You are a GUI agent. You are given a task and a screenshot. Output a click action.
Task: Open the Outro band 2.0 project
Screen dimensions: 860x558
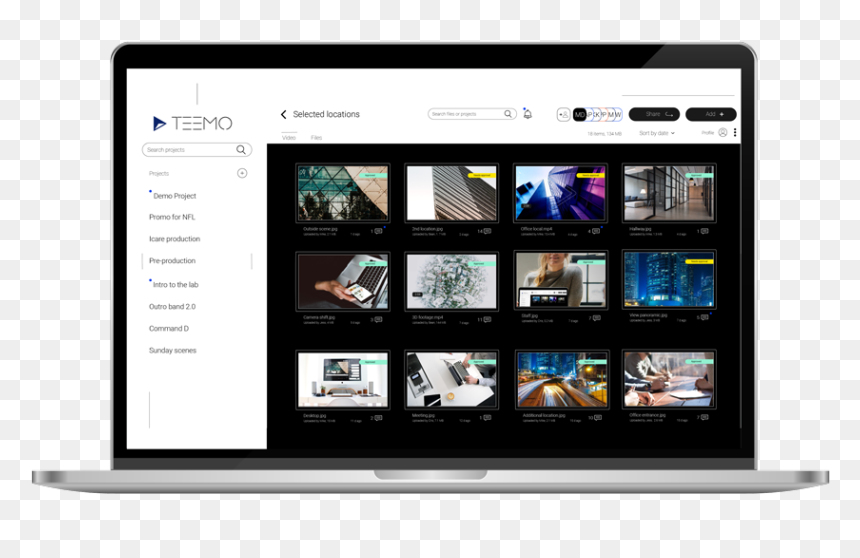coord(172,307)
